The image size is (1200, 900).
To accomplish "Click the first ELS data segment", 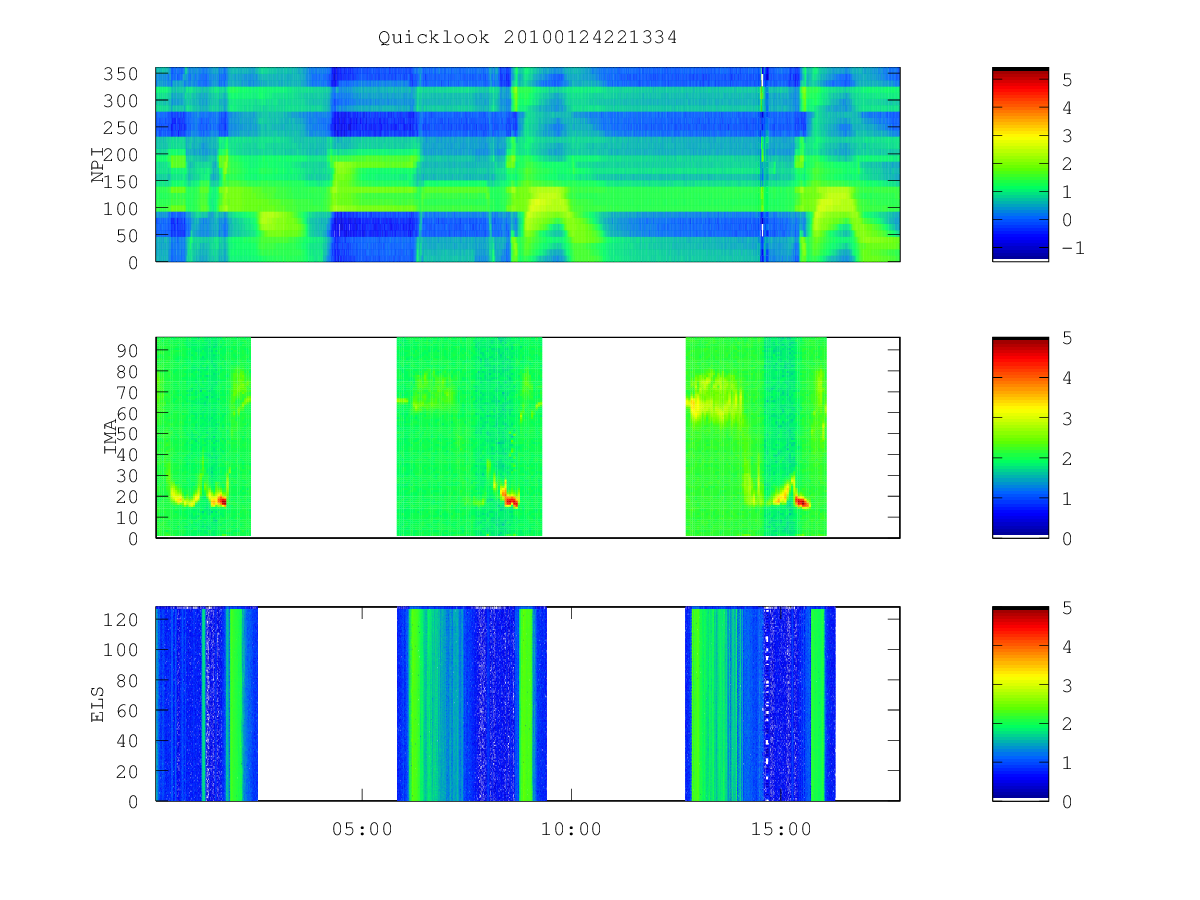I will coord(207,704).
